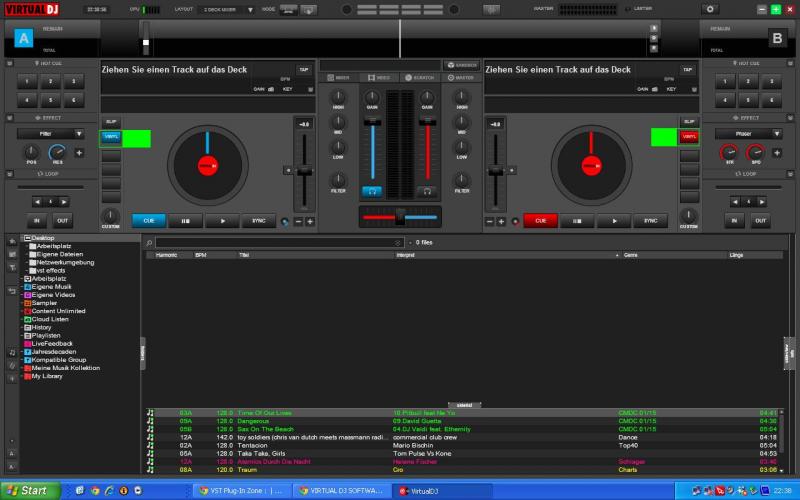This screenshot has width=800, height=500.
Task: Collapse the Desktop tree node
Action: click(27, 238)
